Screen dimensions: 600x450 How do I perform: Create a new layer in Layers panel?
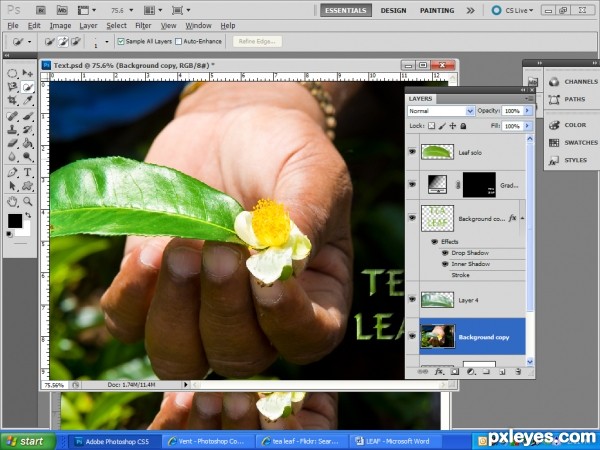(x=502, y=372)
